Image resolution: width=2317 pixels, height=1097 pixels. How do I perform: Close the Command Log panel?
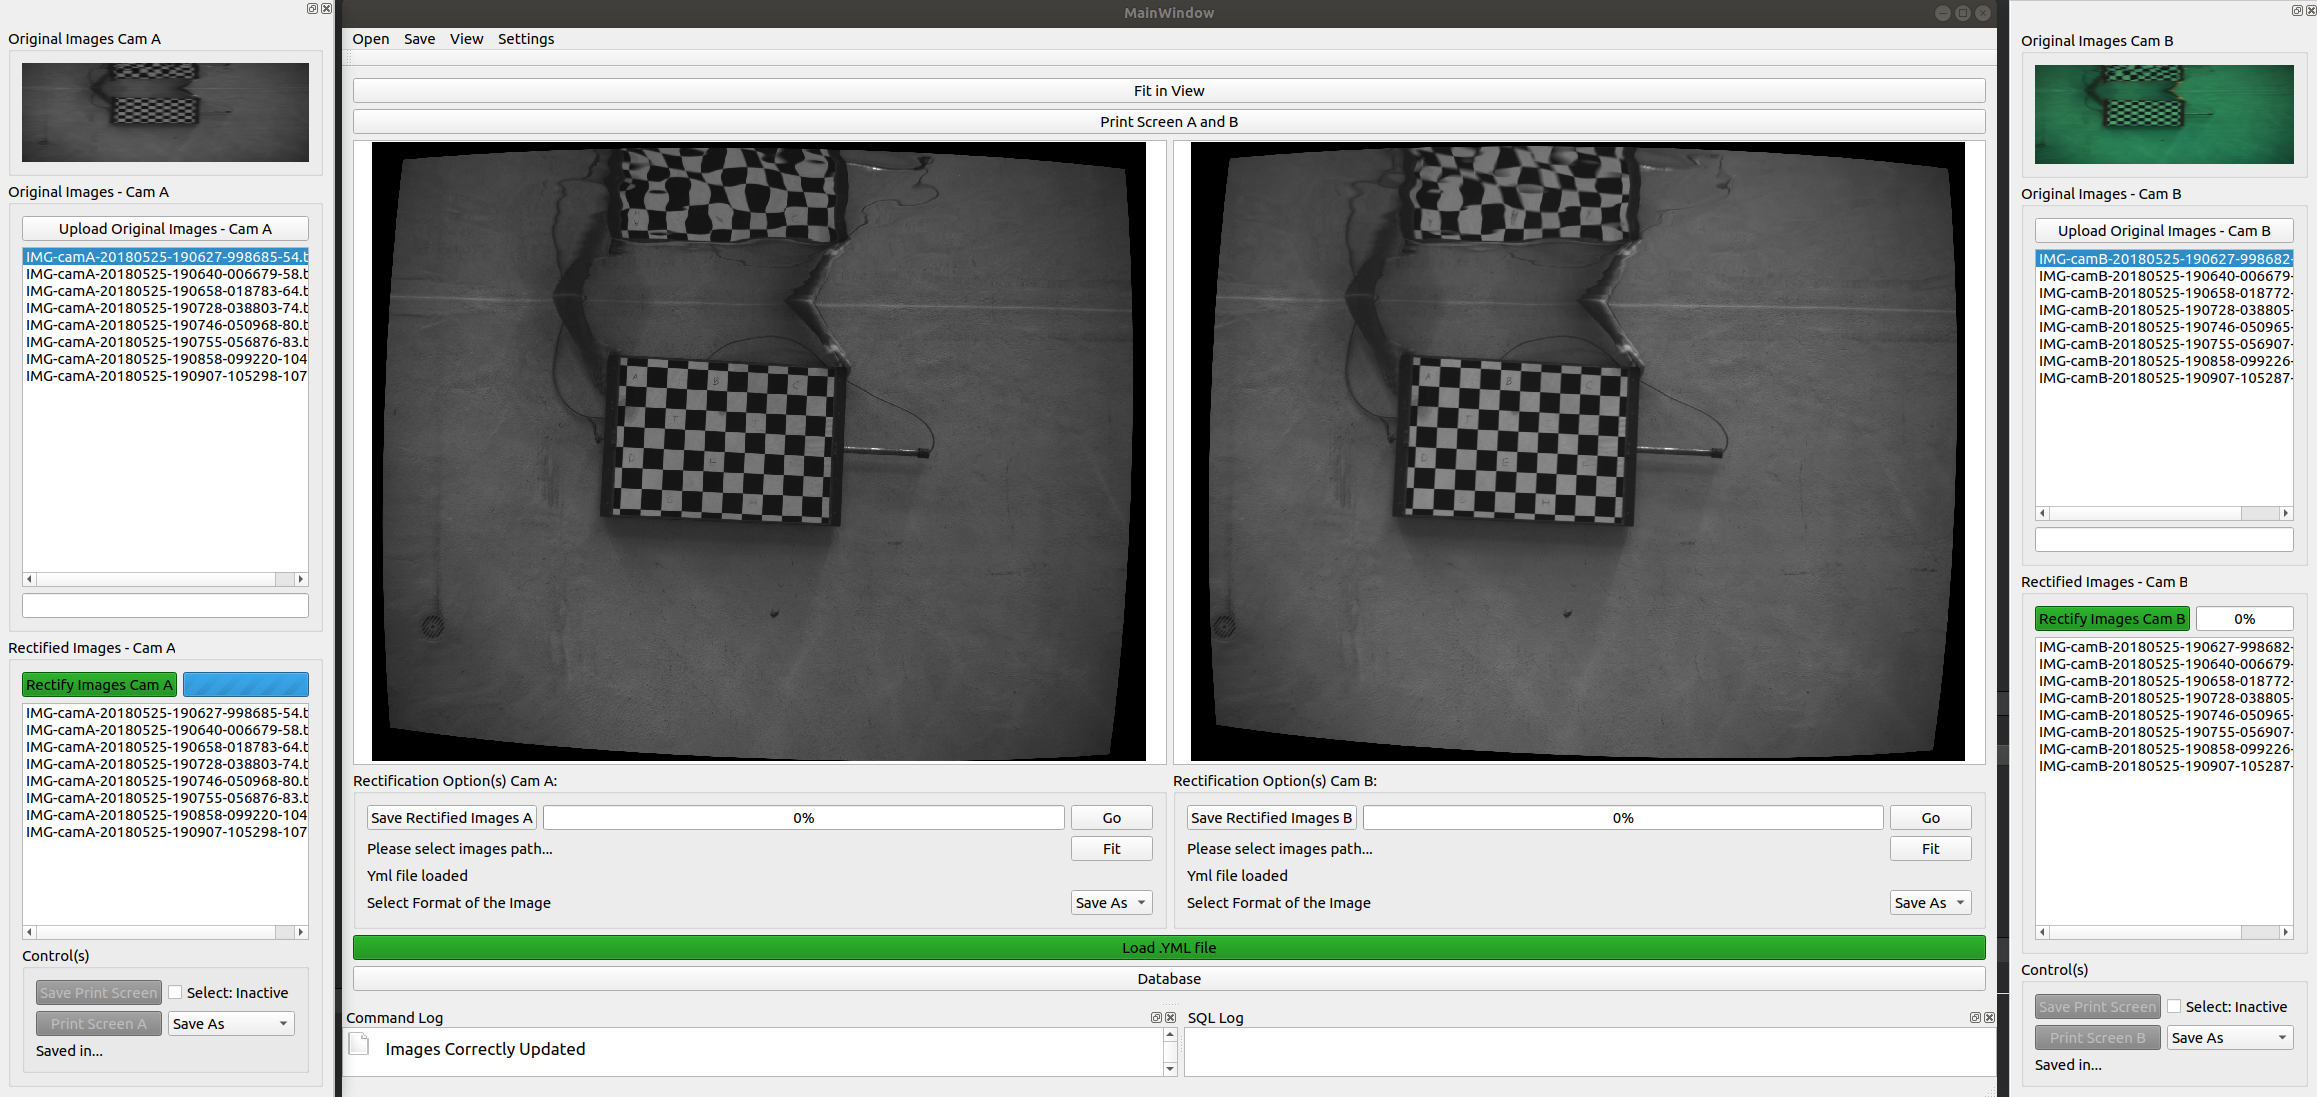pos(1170,1017)
